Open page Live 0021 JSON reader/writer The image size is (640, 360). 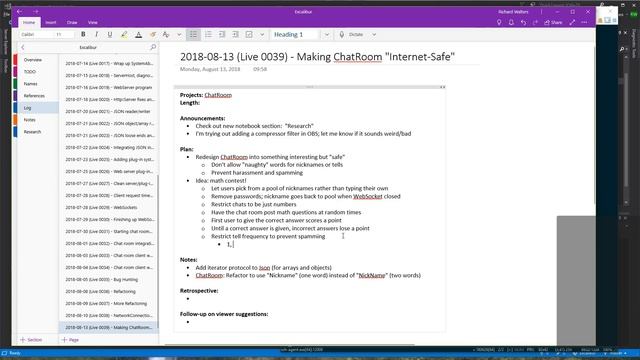tap(109, 111)
